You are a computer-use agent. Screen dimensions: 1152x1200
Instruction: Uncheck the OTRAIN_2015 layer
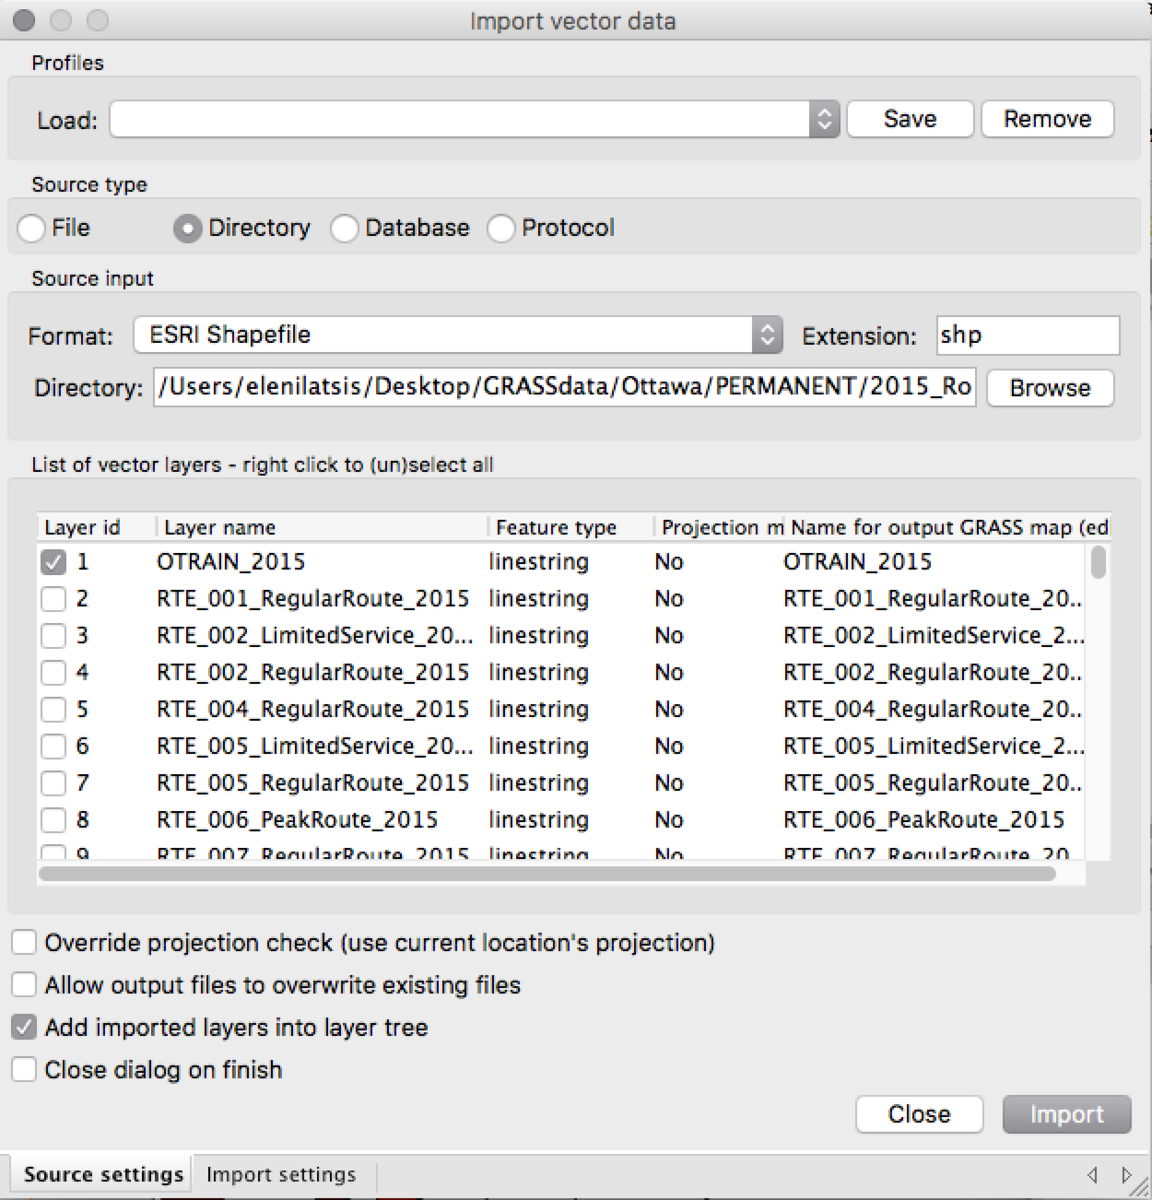(53, 561)
